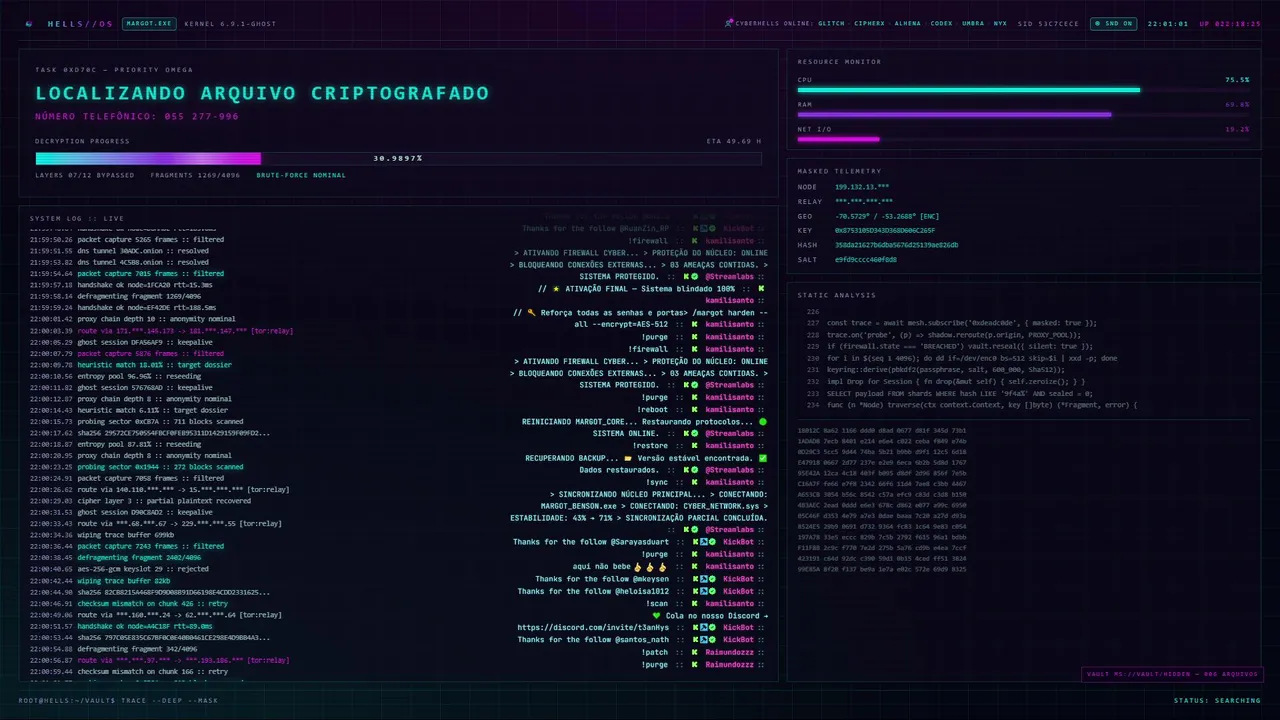
Task: Click kamilisanto username beside !reboot
Action: tap(730, 409)
